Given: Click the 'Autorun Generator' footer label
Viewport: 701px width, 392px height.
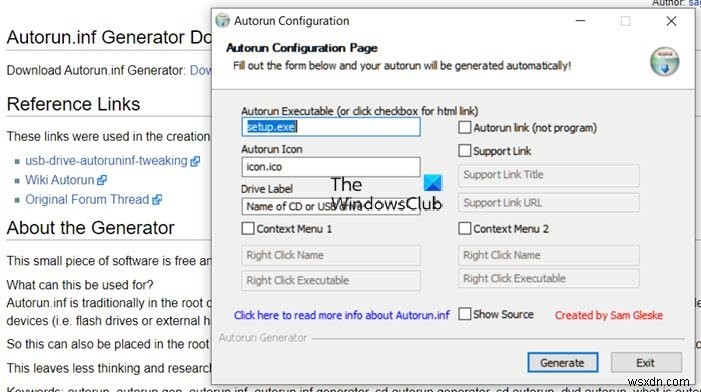Looking at the screenshot, I should pyautogui.click(x=263, y=338).
